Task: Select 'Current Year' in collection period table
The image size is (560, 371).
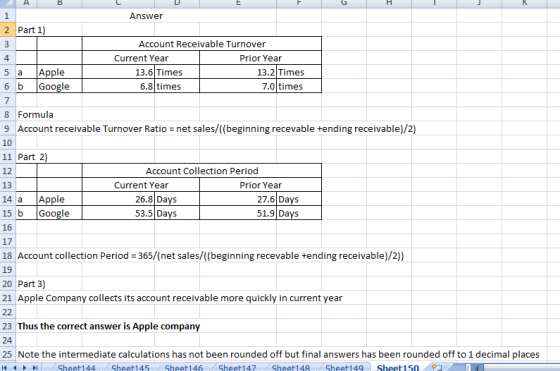Action: [141, 185]
